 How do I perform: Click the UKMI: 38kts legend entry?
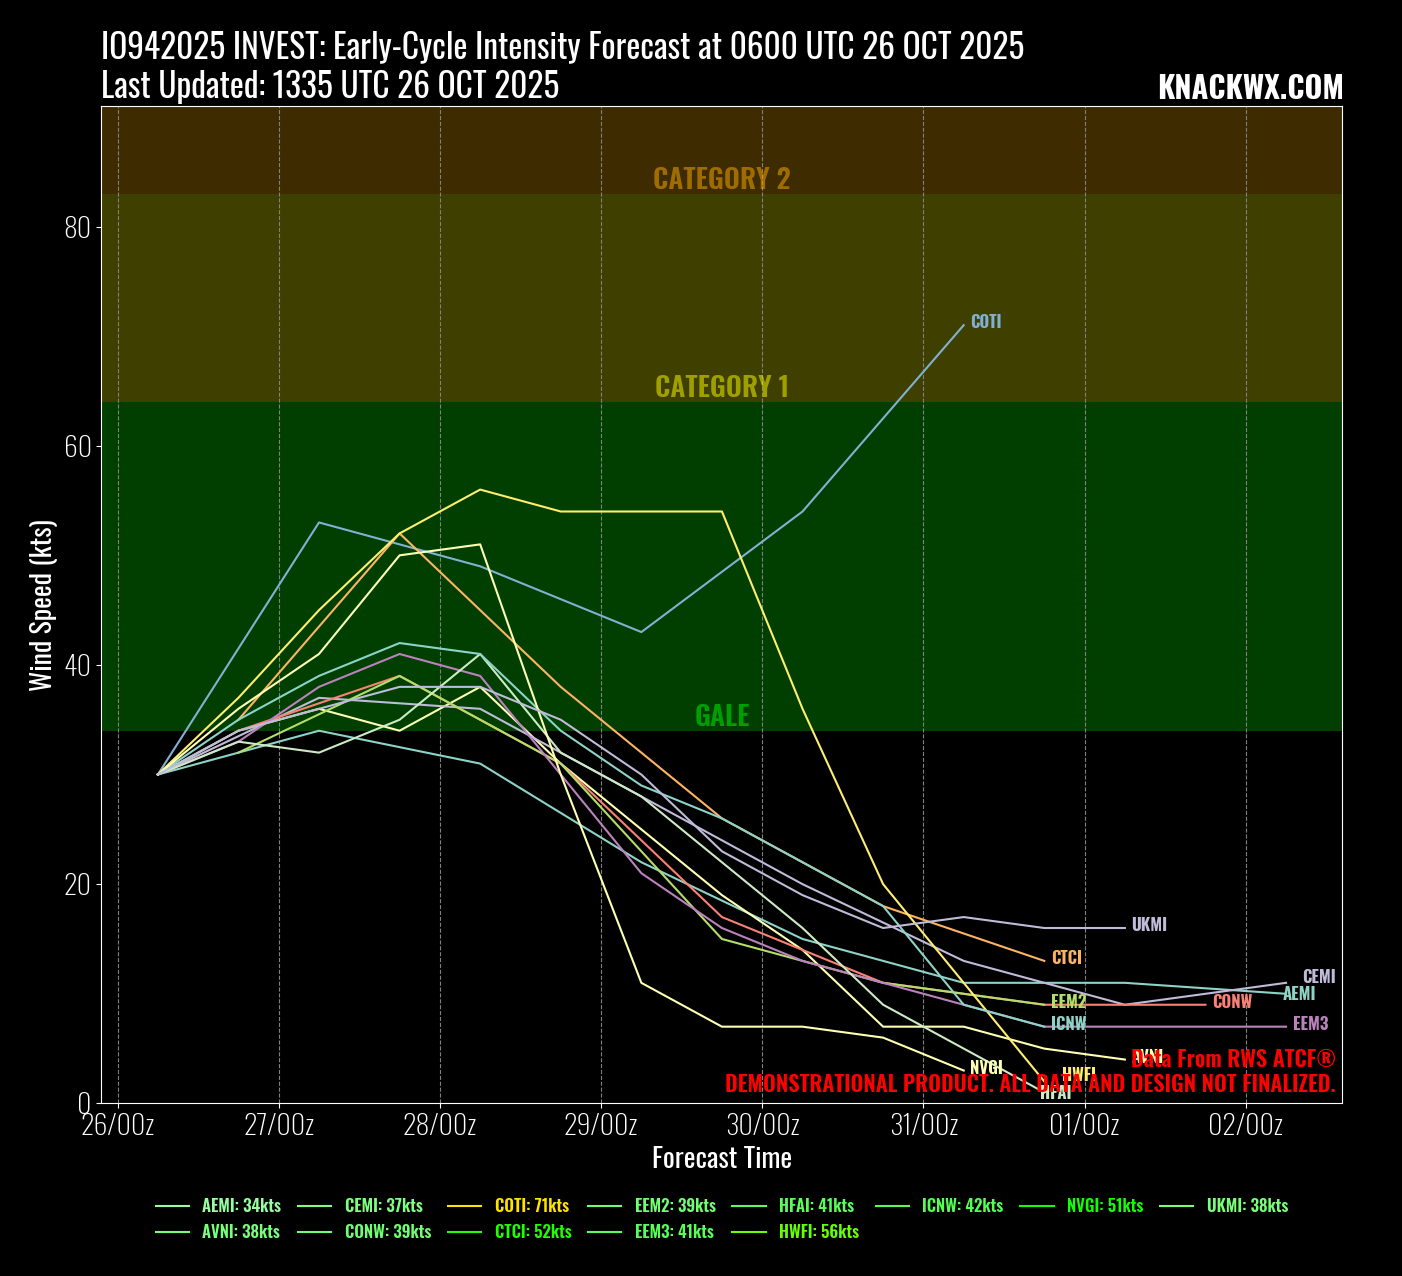pos(1247,1205)
